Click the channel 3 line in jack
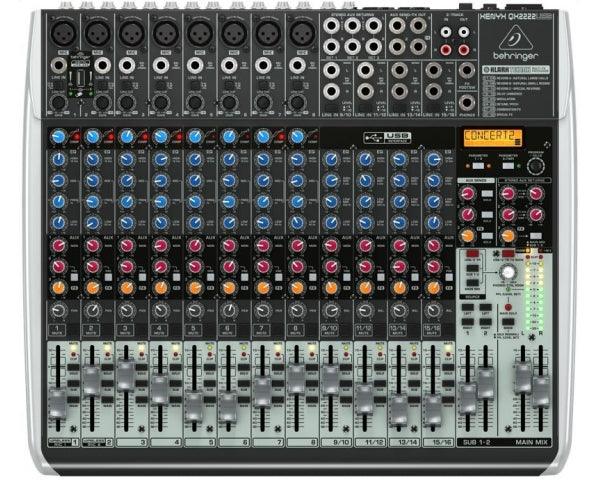The height and width of the screenshot is (480, 600). 127,65
